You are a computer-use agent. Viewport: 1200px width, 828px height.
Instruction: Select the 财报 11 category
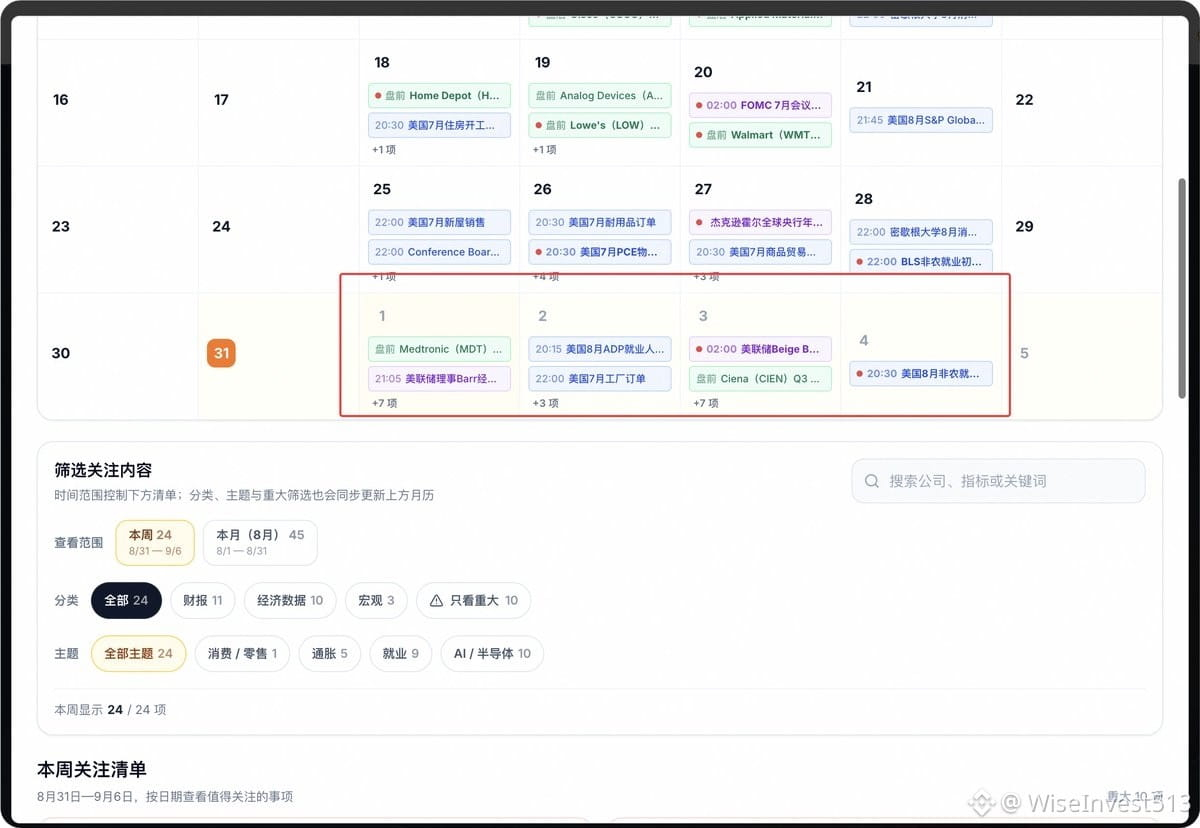point(203,601)
